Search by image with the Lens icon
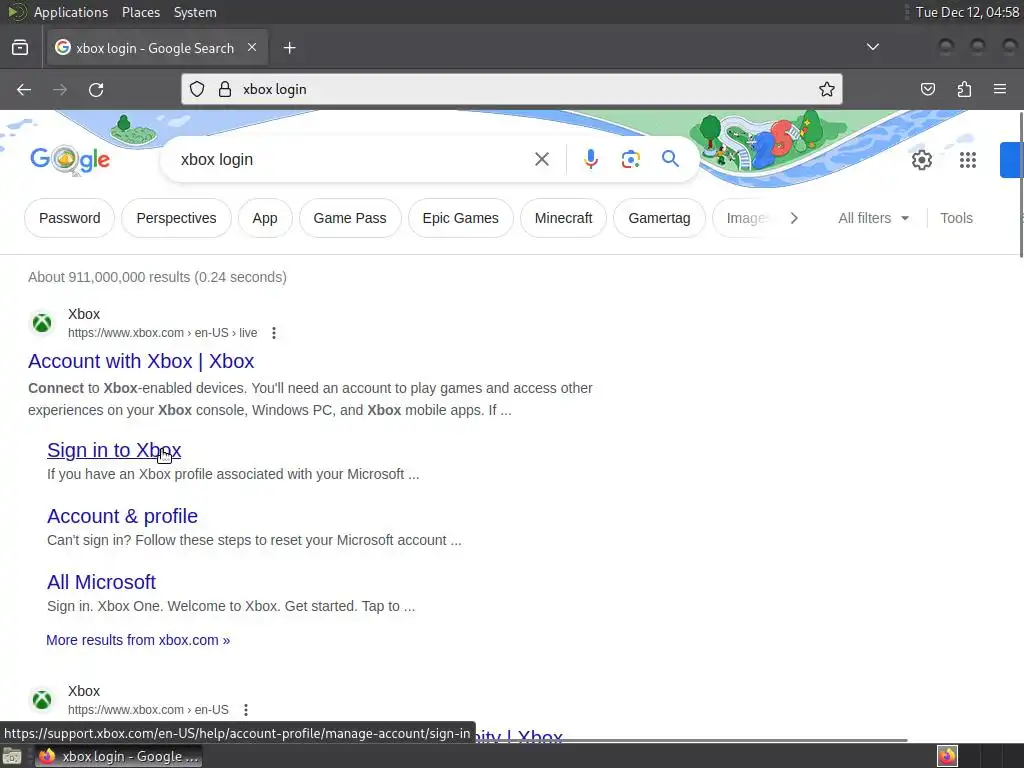 point(630,159)
